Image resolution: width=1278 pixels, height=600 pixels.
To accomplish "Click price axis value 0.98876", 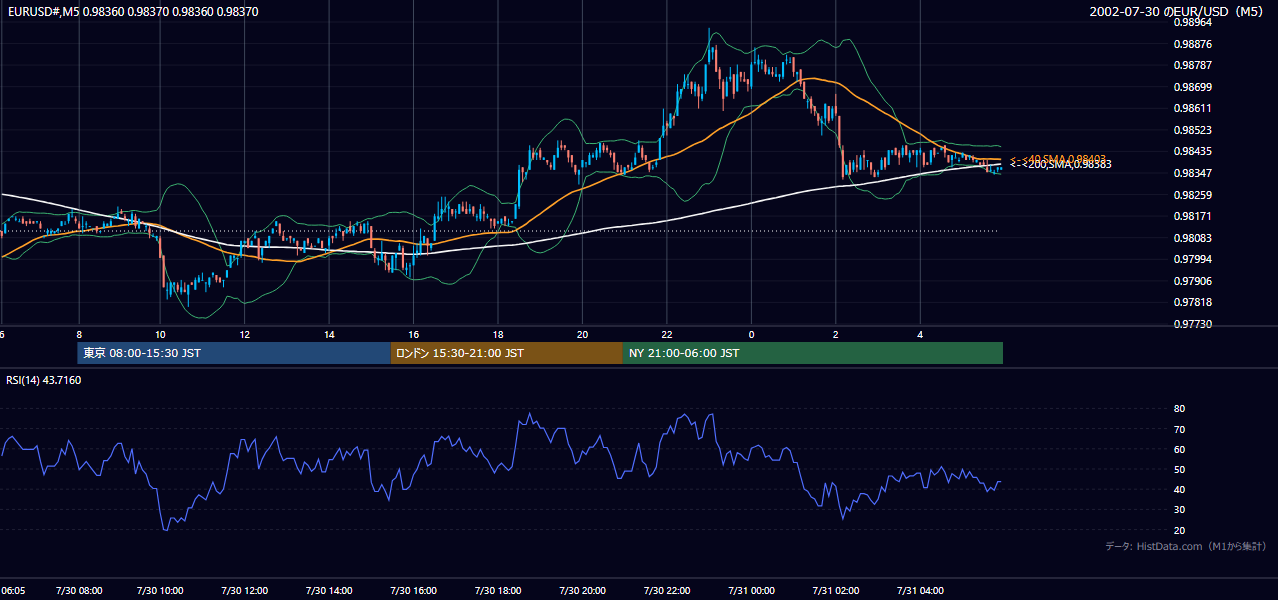I will 1194,44.
